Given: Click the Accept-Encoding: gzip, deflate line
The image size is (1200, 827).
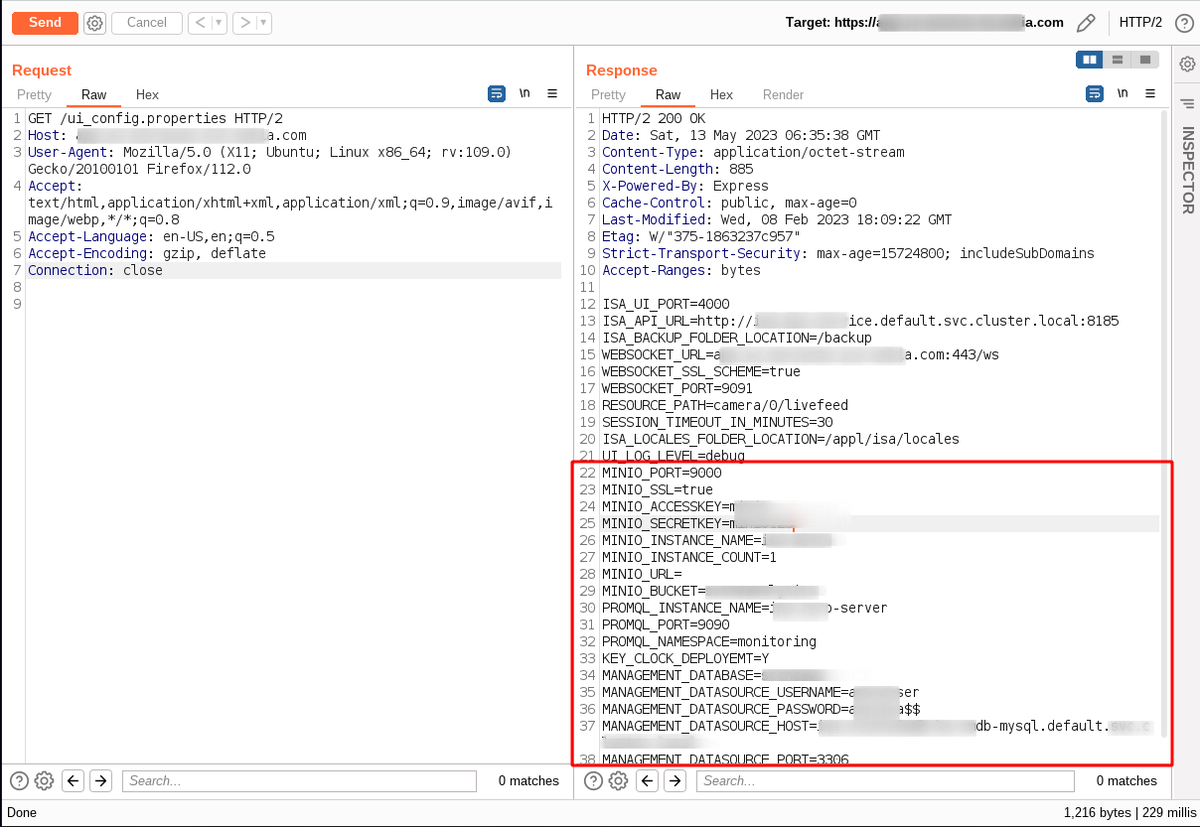Looking at the screenshot, I should (147, 253).
